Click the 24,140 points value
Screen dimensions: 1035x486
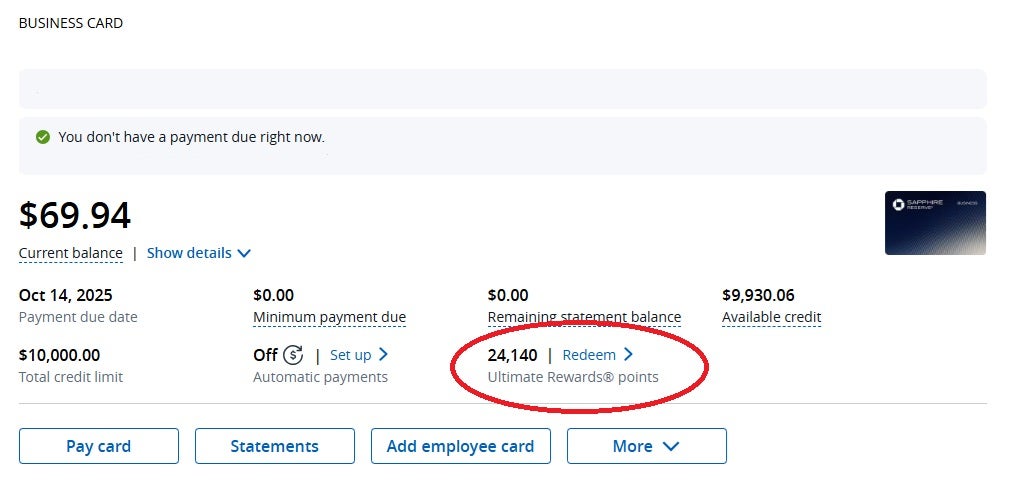point(512,354)
